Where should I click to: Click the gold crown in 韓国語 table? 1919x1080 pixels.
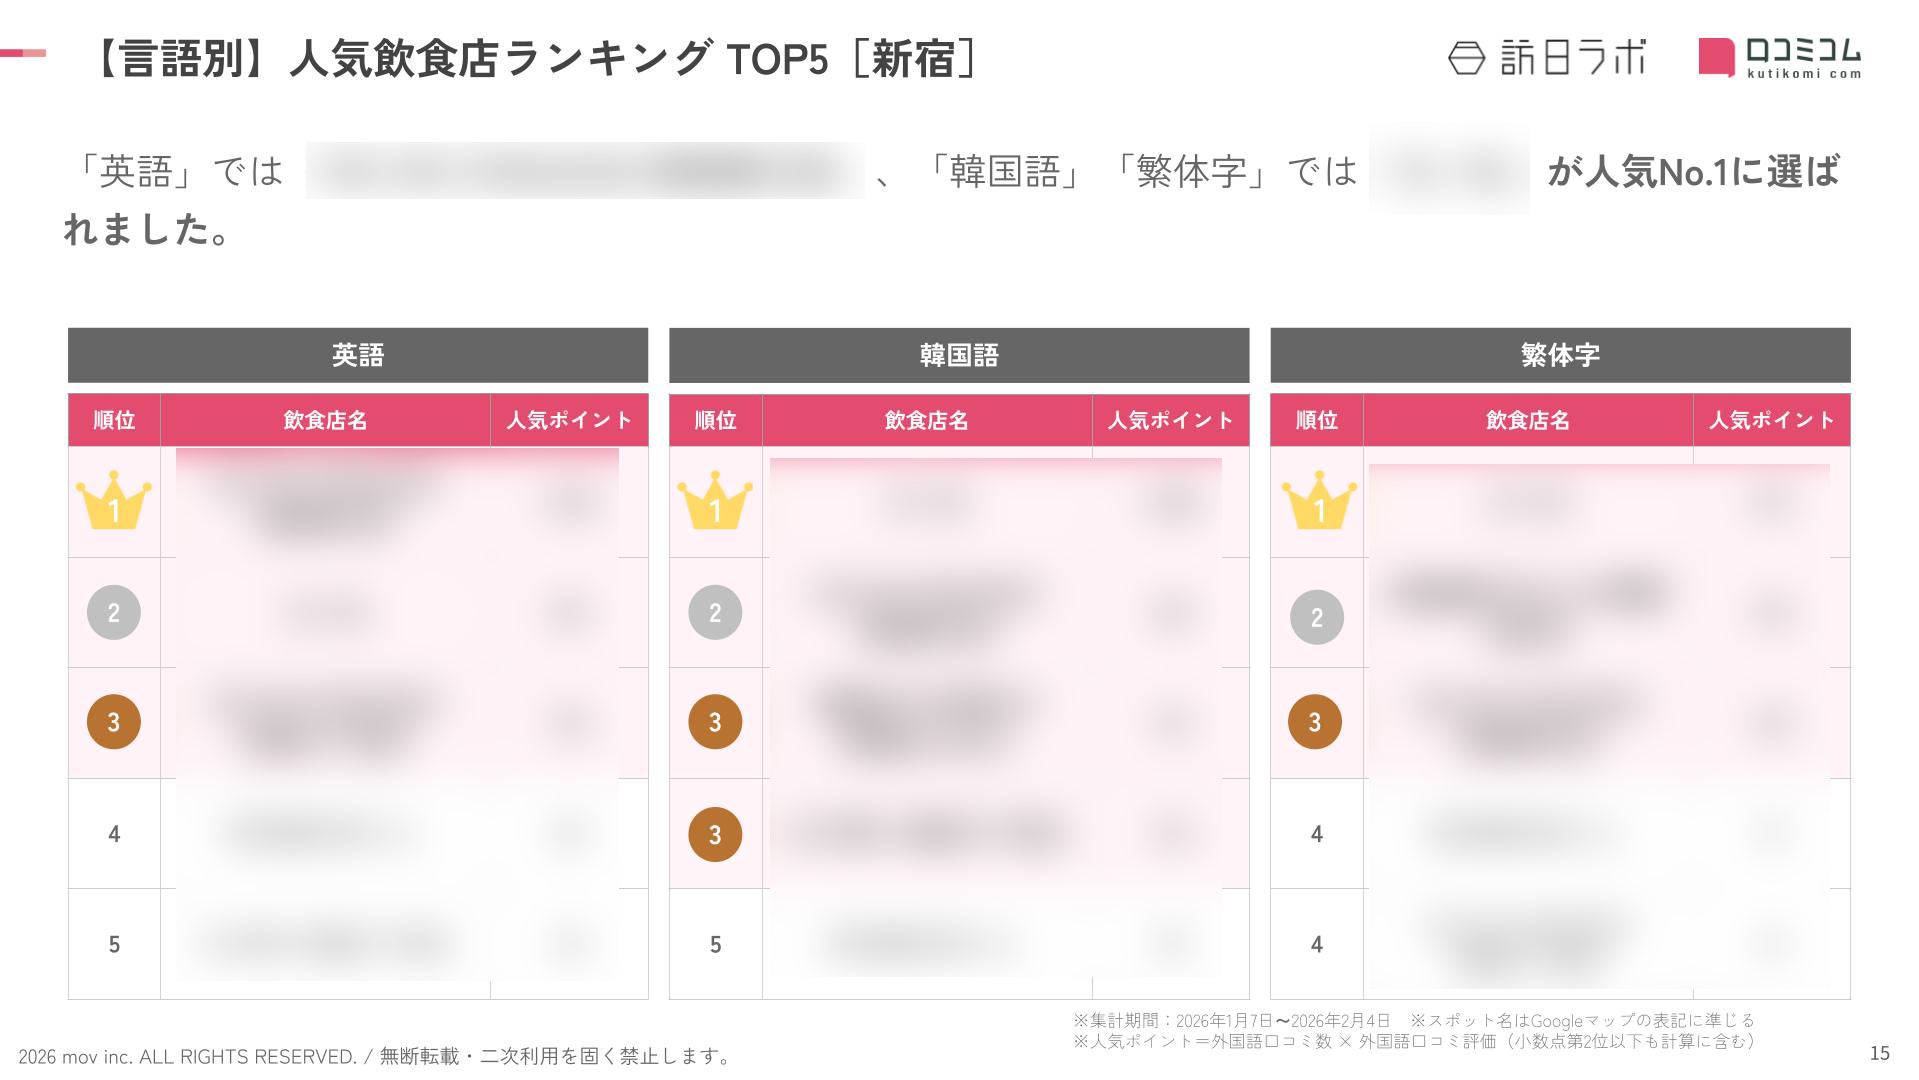(715, 503)
